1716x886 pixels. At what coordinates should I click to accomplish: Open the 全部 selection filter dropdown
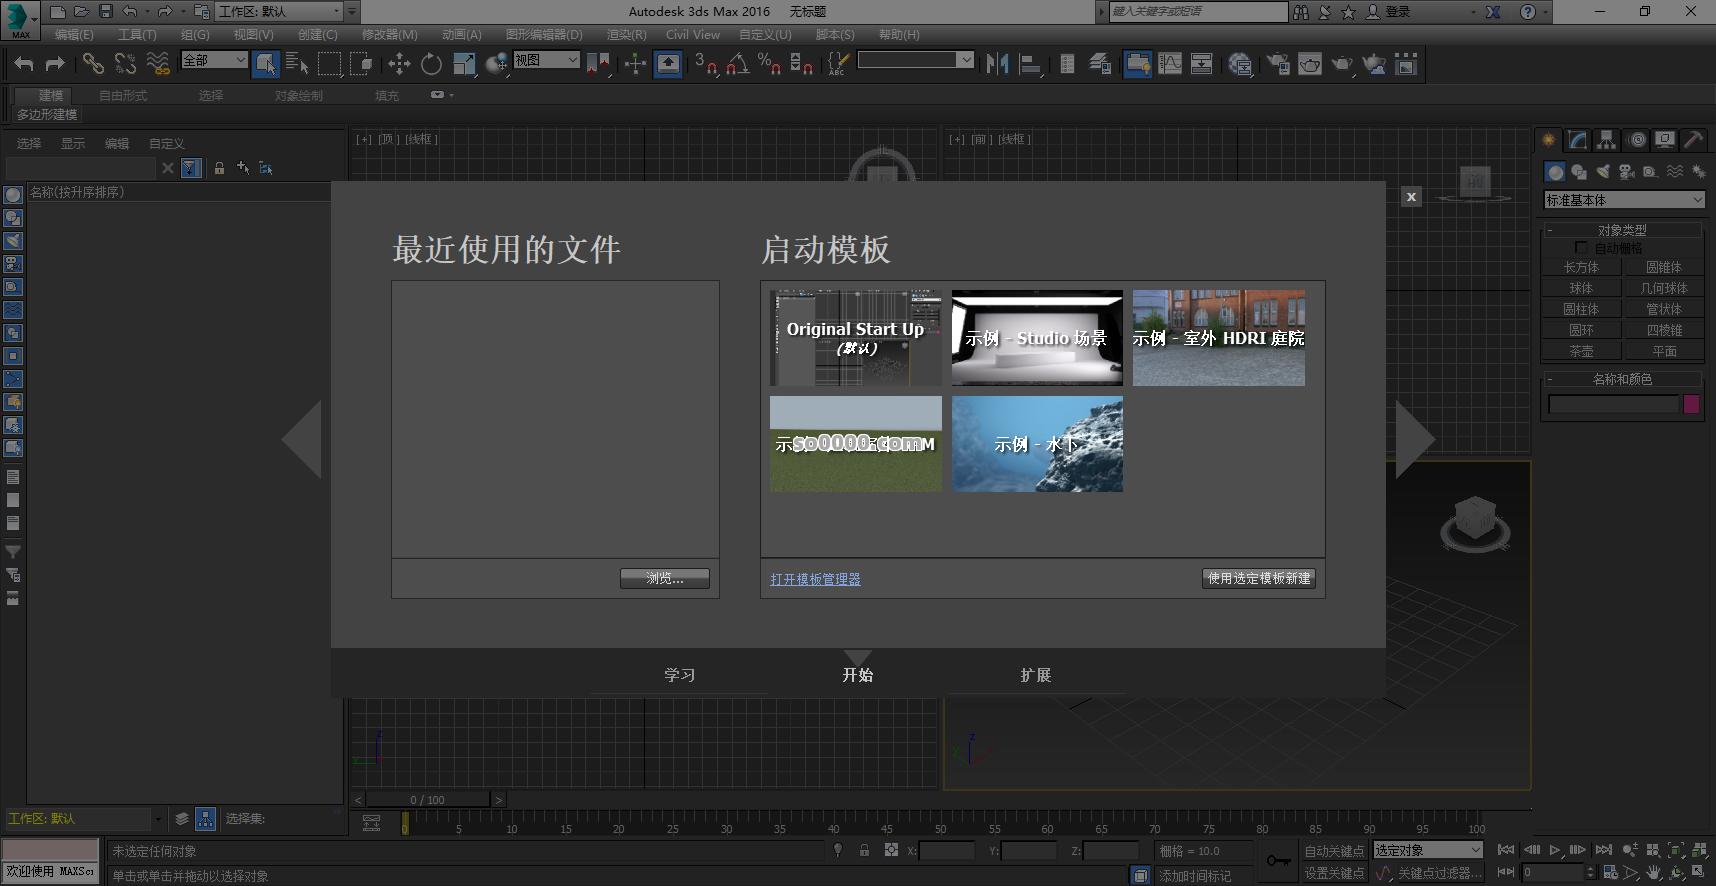(214, 60)
